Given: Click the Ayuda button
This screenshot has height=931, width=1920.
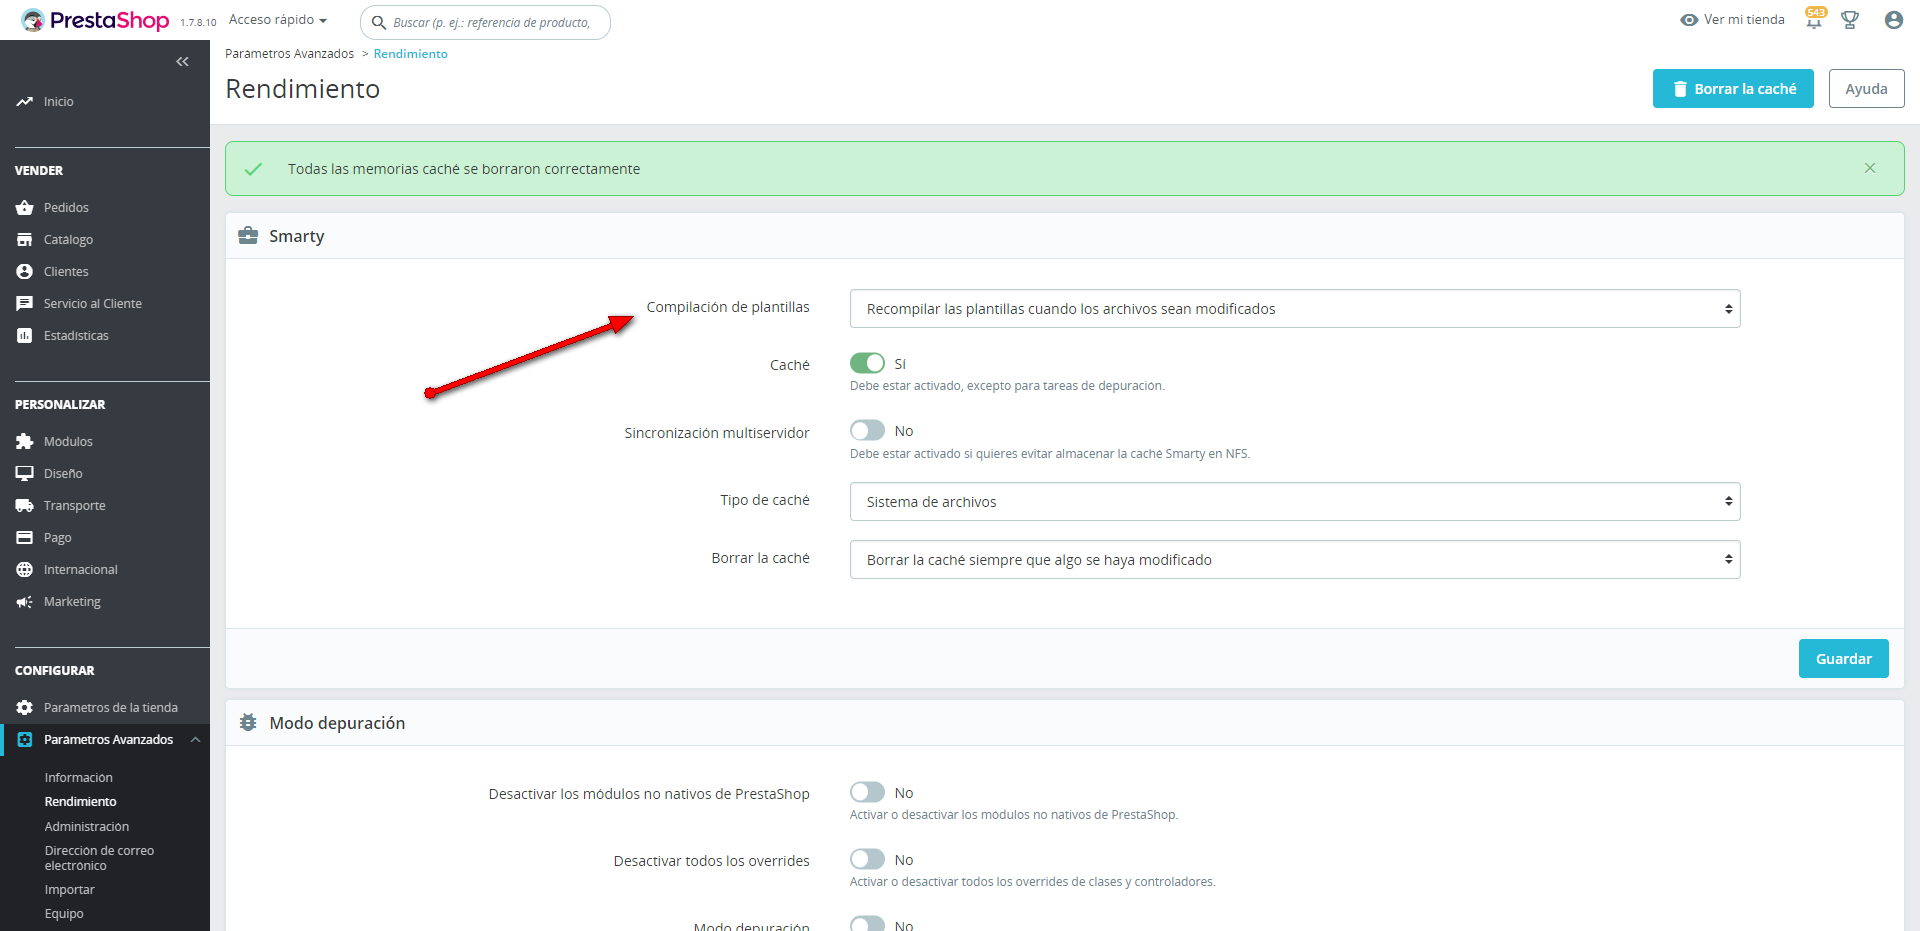Looking at the screenshot, I should 1866,89.
